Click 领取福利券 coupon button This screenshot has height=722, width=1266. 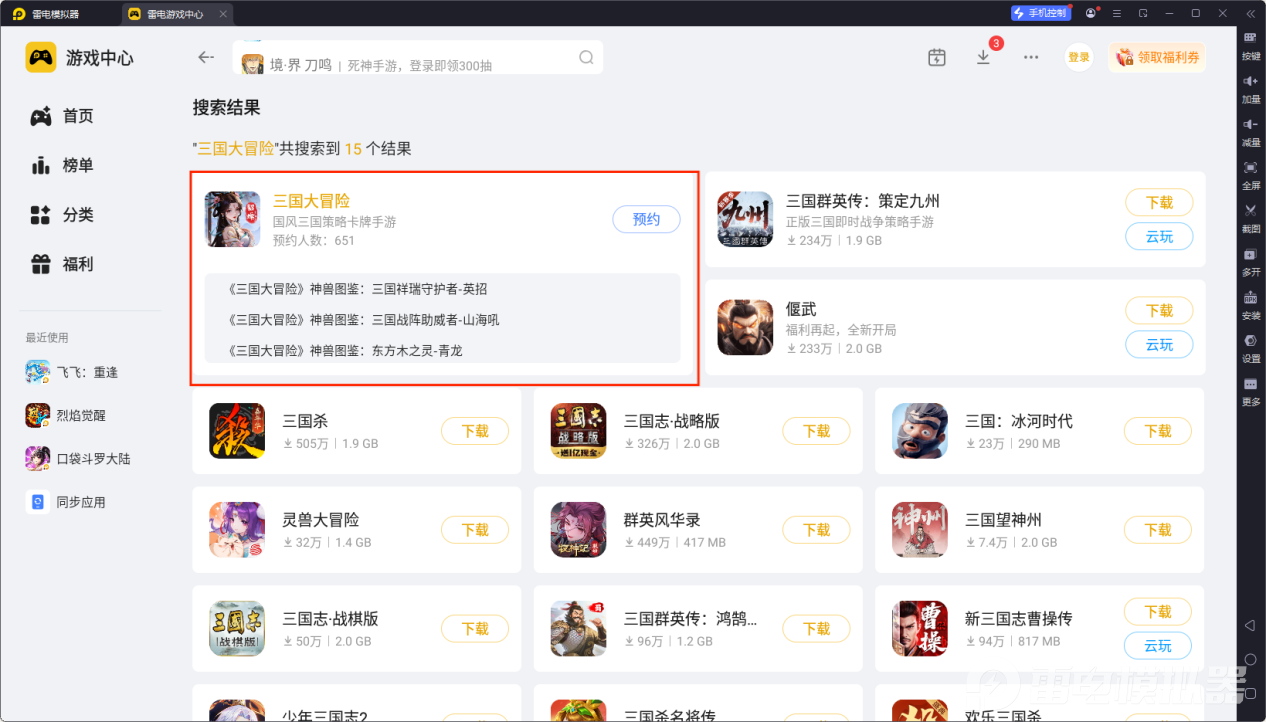(1156, 57)
